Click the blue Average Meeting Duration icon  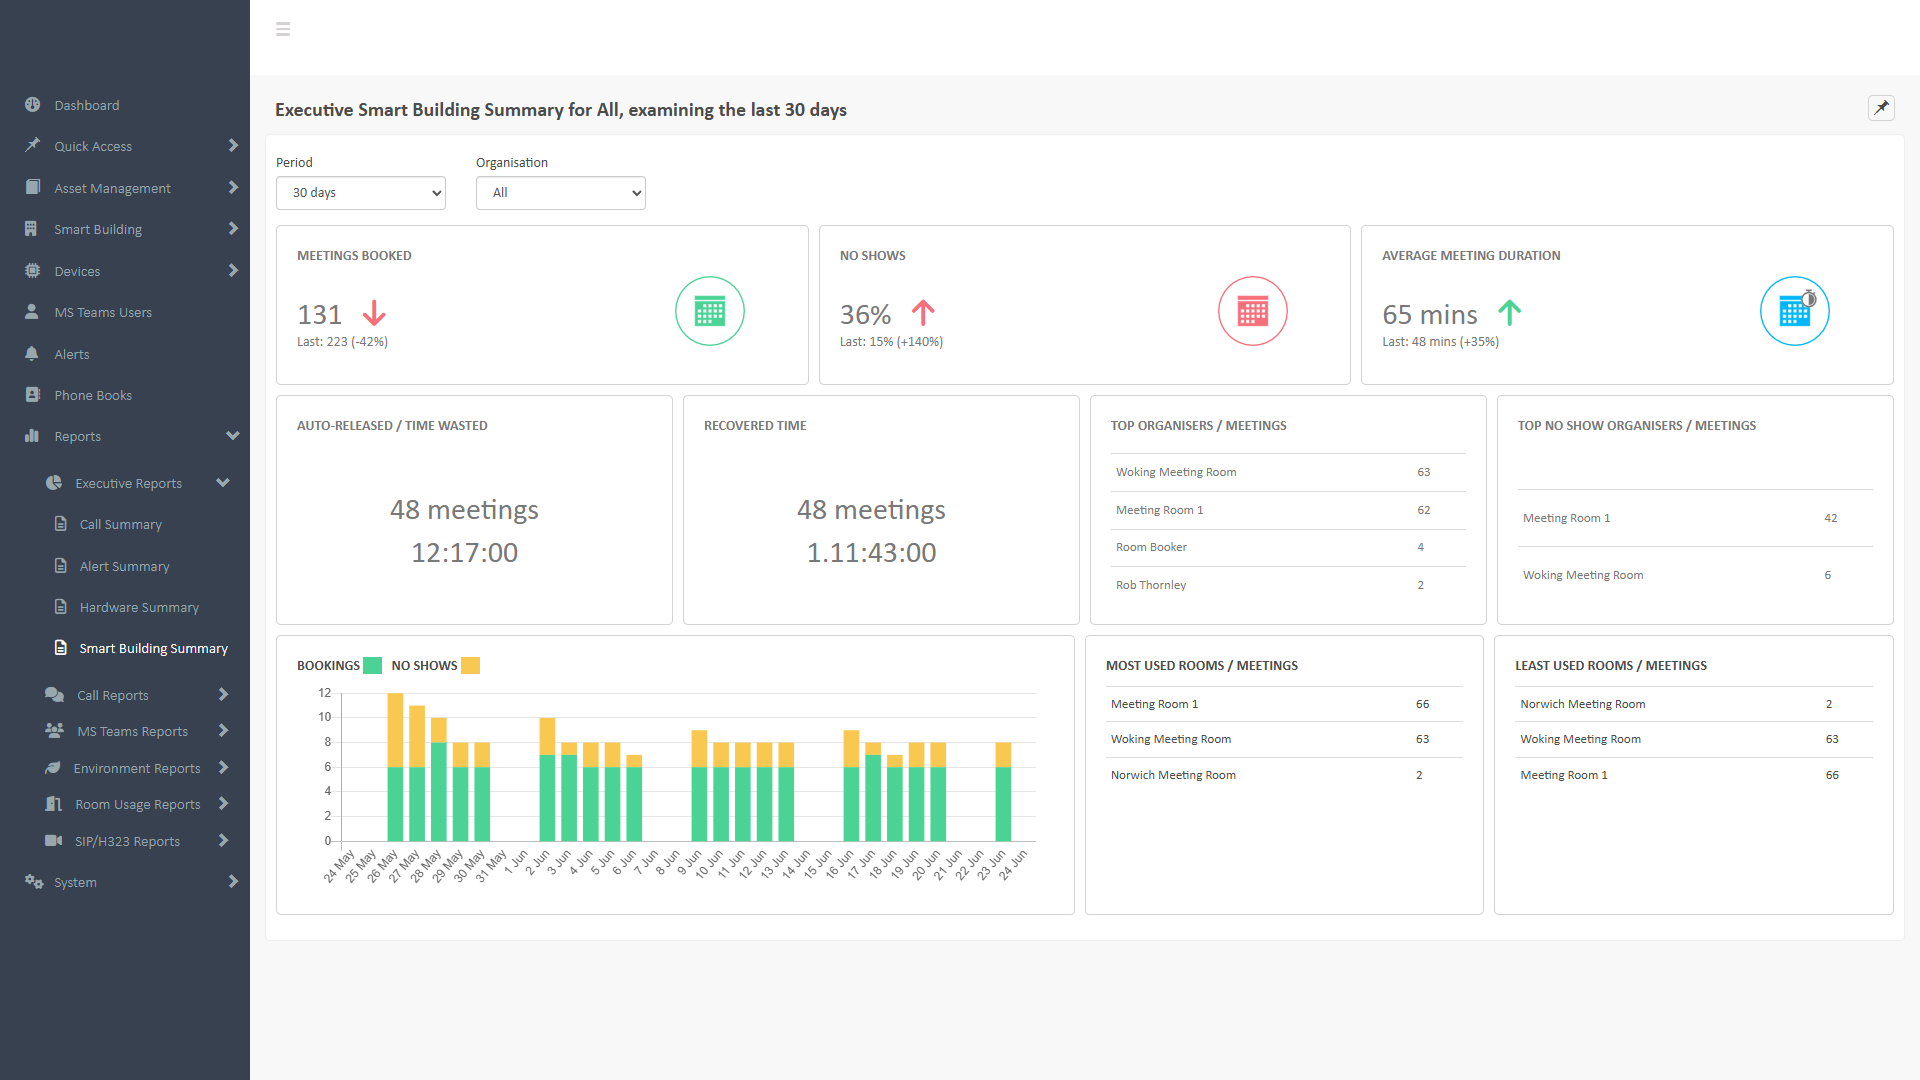(x=1794, y=311)
